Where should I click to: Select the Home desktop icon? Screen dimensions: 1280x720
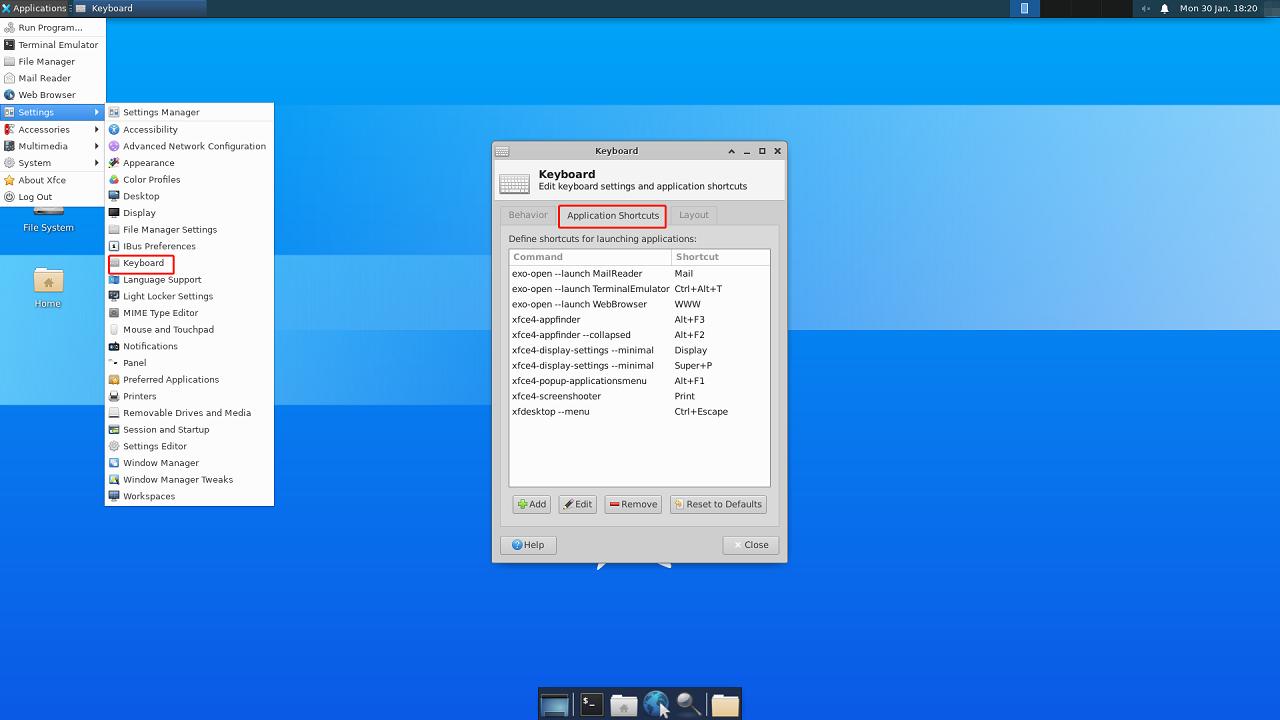tap(48, 287)
